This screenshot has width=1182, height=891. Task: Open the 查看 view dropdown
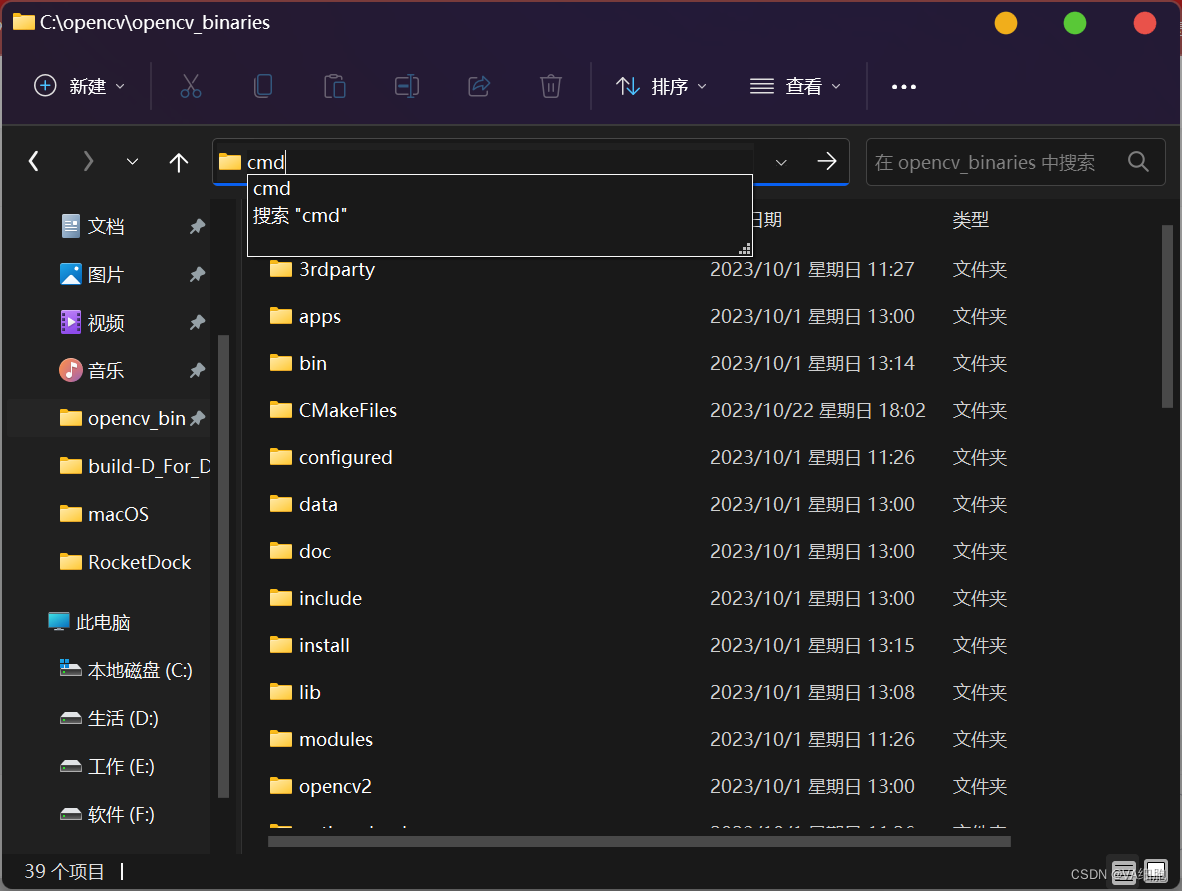tap(795, 86)
